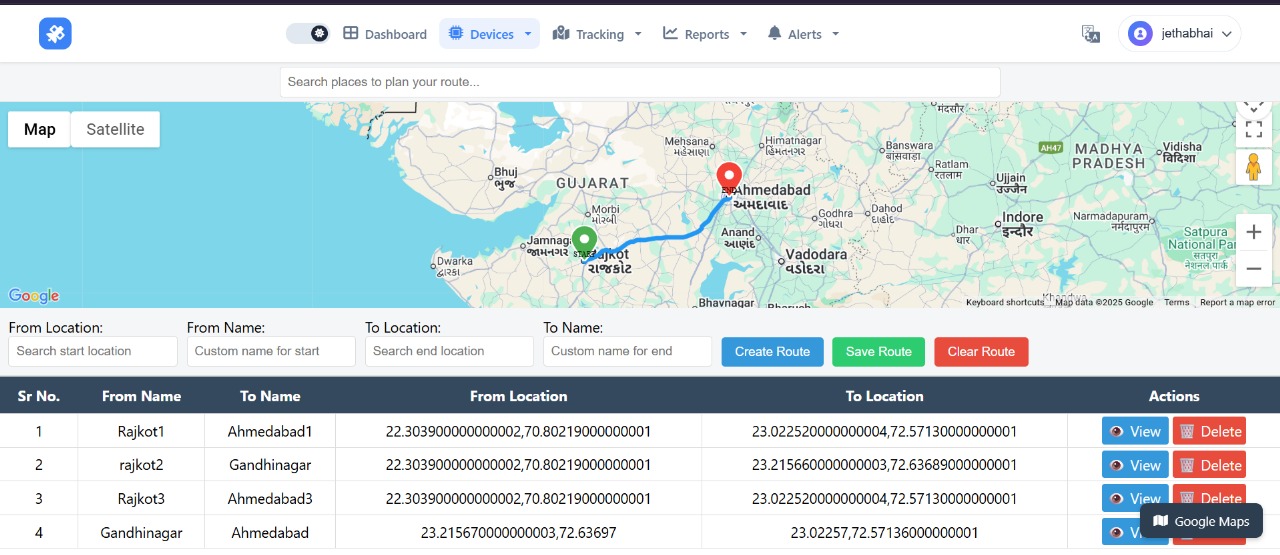Open the Alerts bell menu
1280x555 pixels.
[802, 34]
